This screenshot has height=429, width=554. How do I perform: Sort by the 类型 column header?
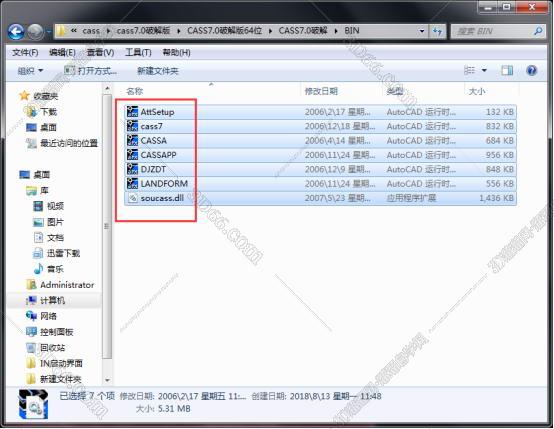[395, 92]
